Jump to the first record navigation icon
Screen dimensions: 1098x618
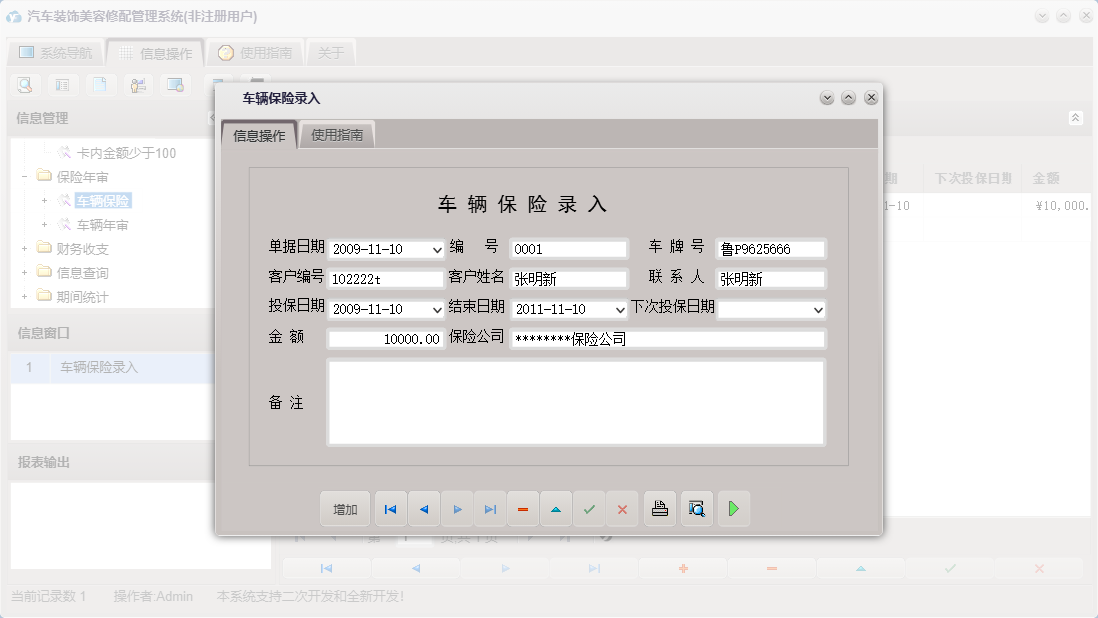tap(390, 509)
